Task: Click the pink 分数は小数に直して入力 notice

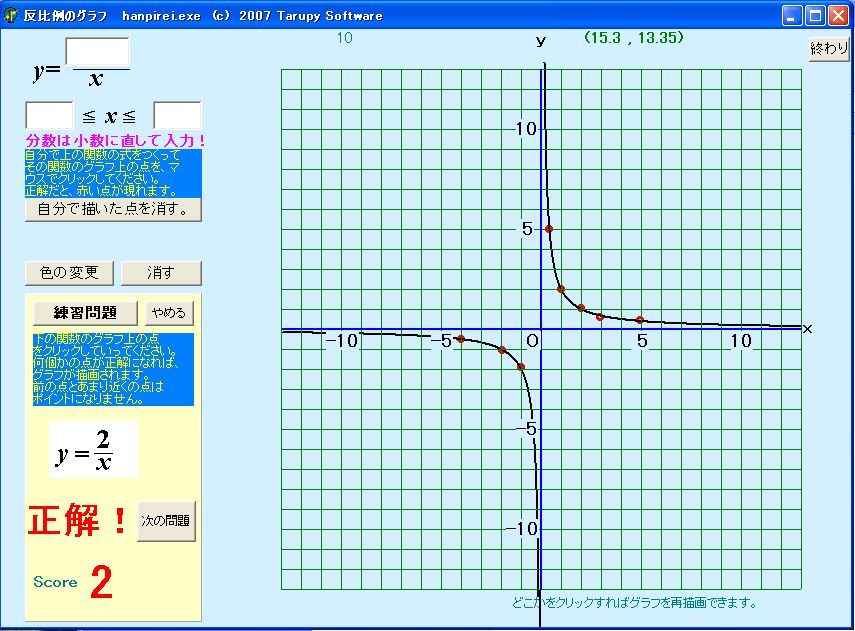Action: pos(115,141)
